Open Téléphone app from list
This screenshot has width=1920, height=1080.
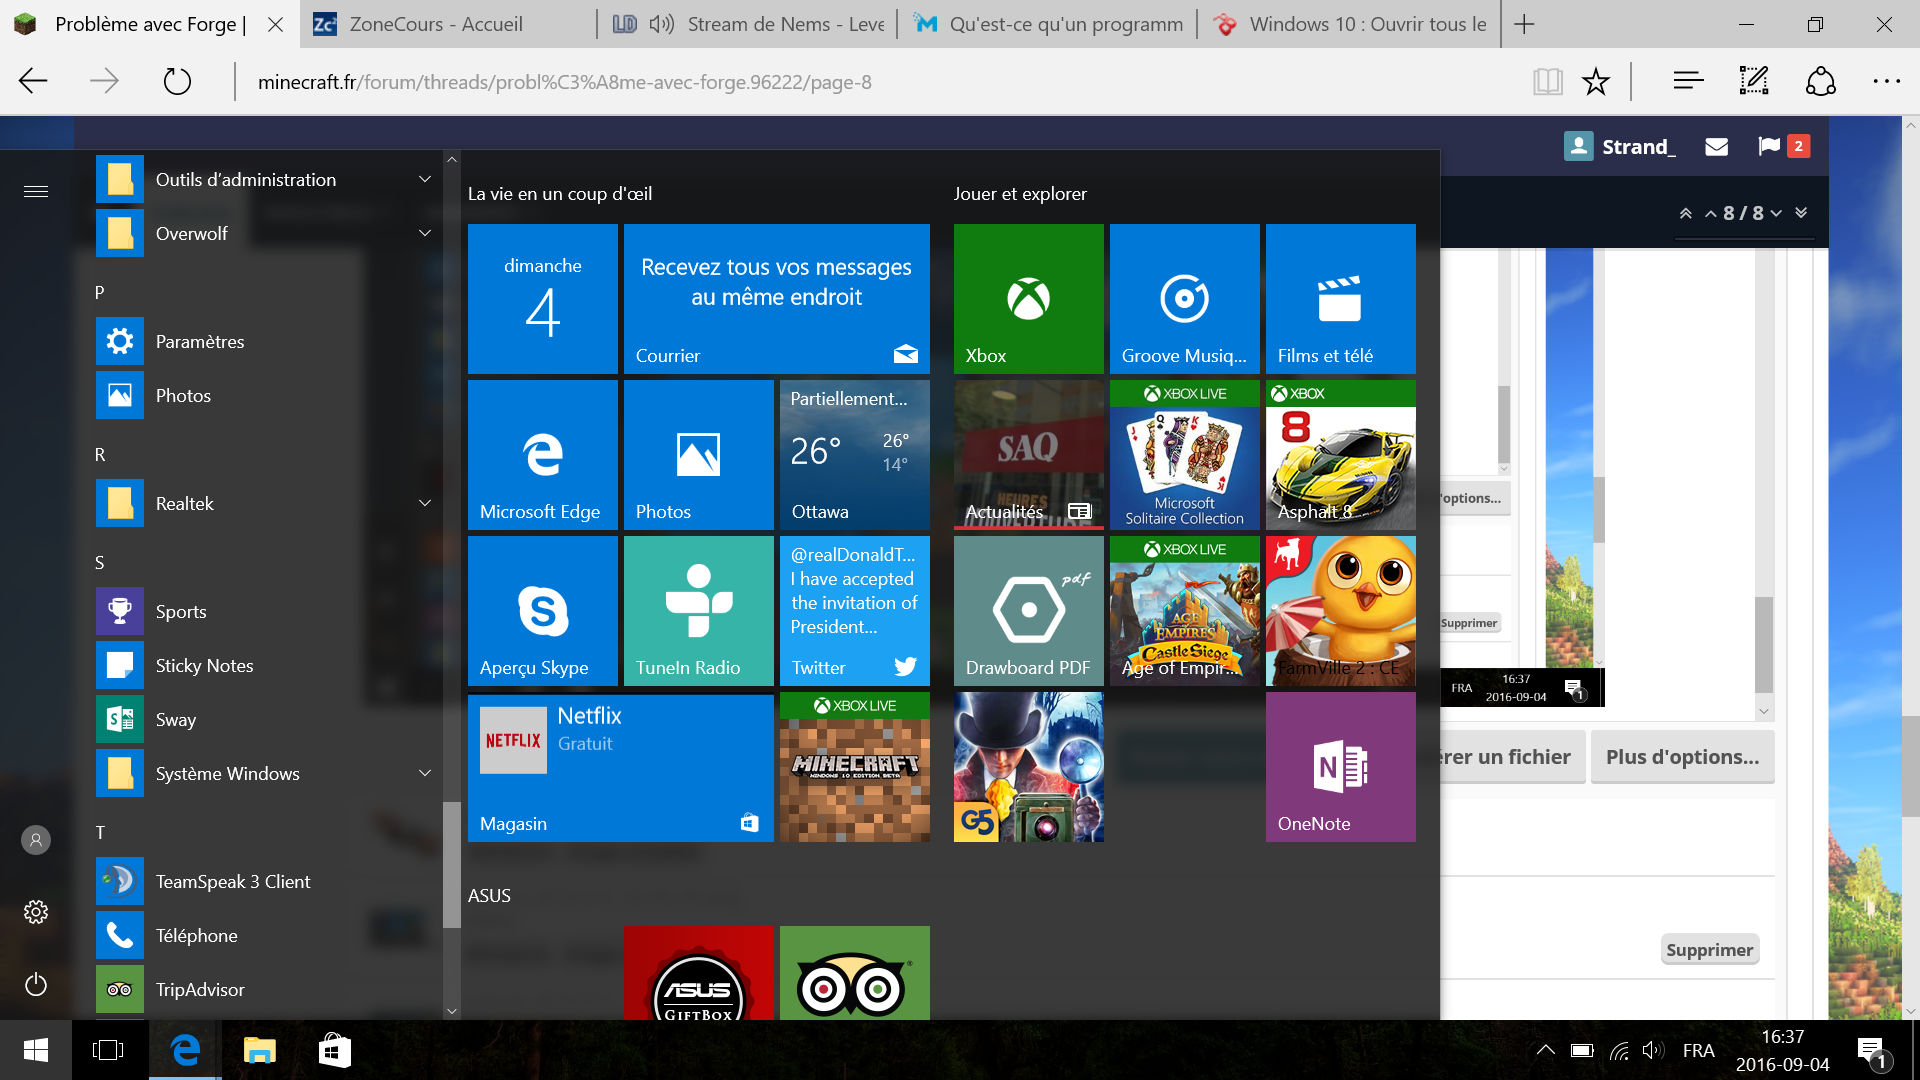point(270,935)
